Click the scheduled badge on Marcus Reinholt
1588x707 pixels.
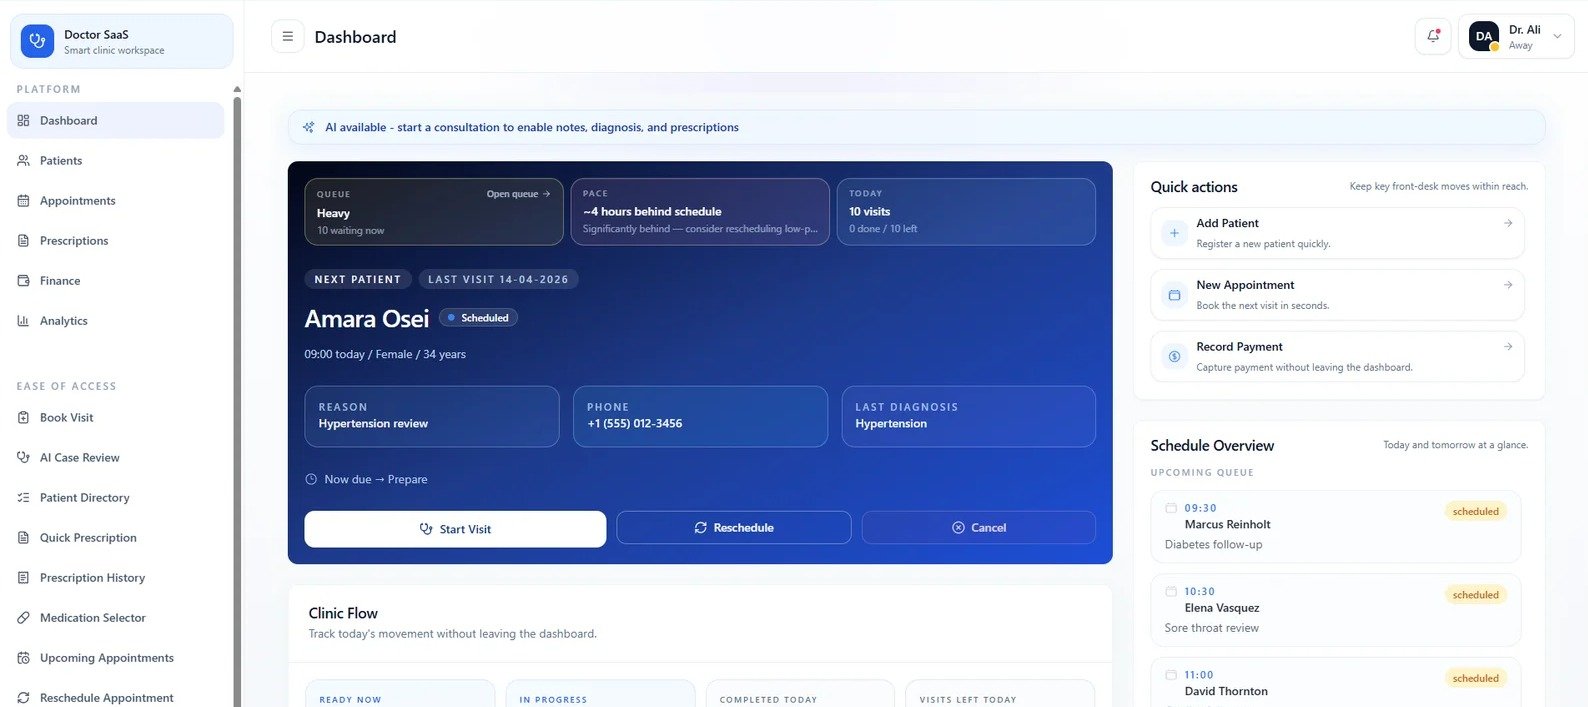click(1476, 511)
